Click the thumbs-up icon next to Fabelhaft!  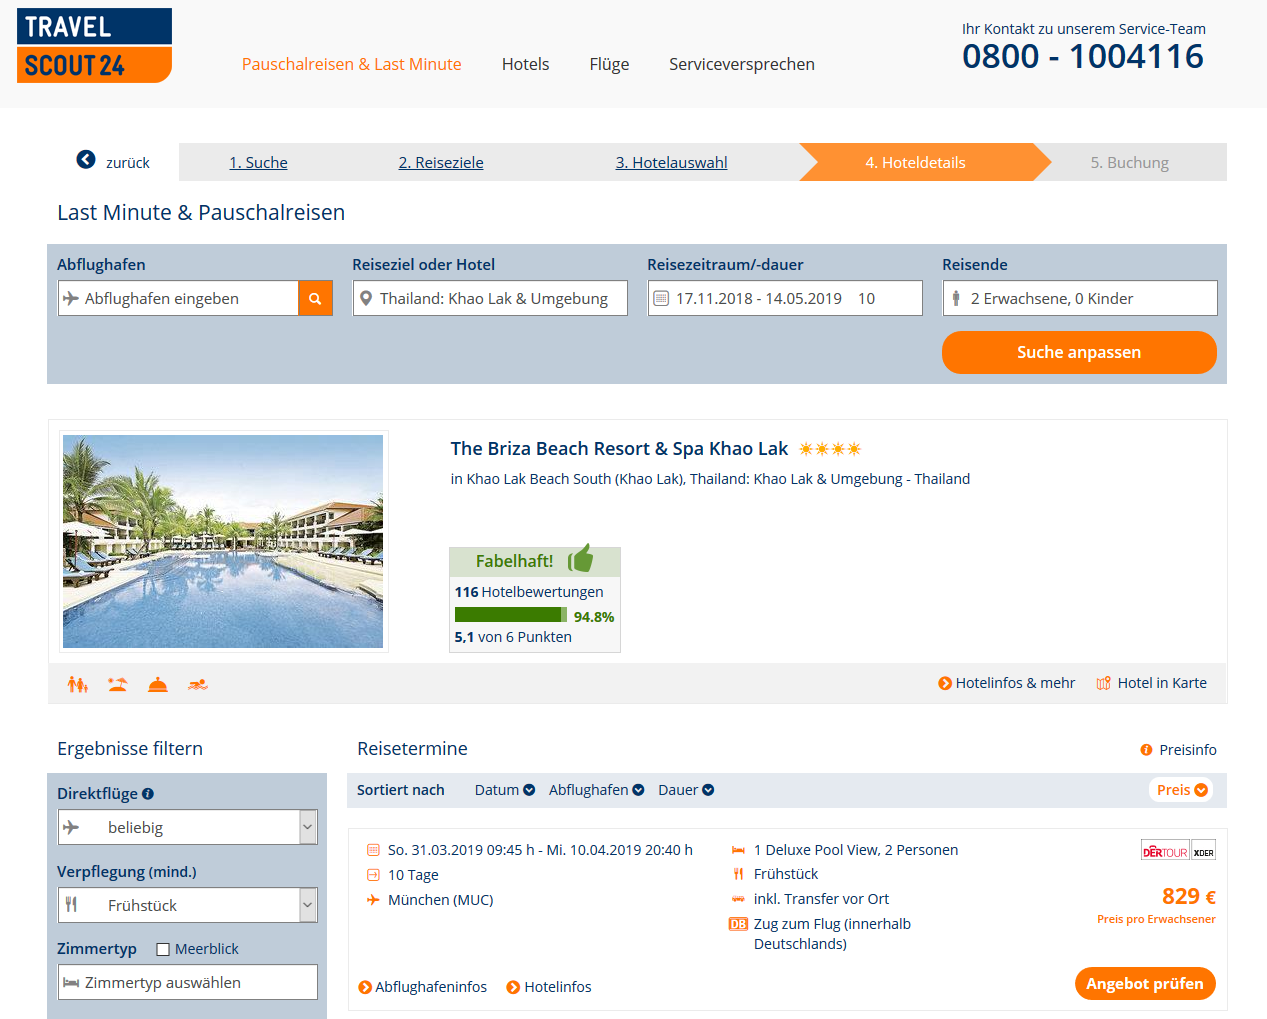coord(581,558)
